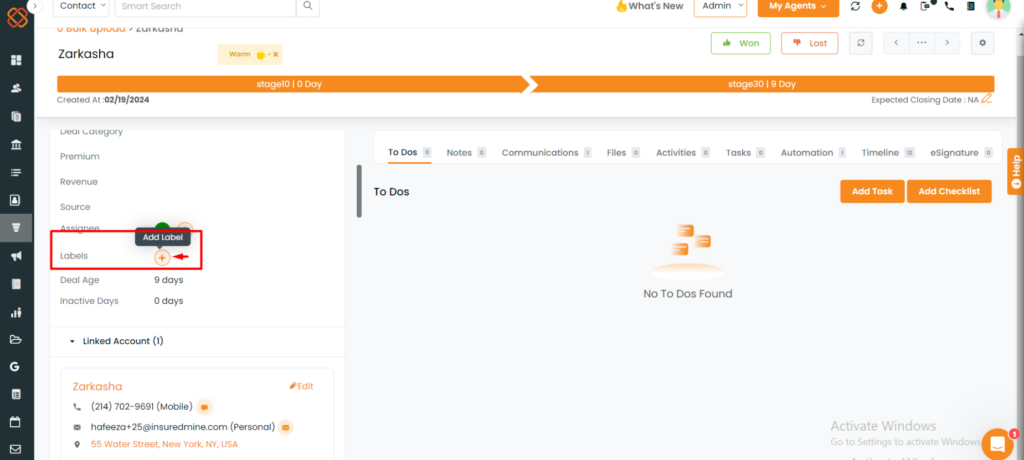Image resolution: width=1024 pixels, height=460 pixels.
Task: Click the notebook icon in sidebar
Action: tap(16, 284)
